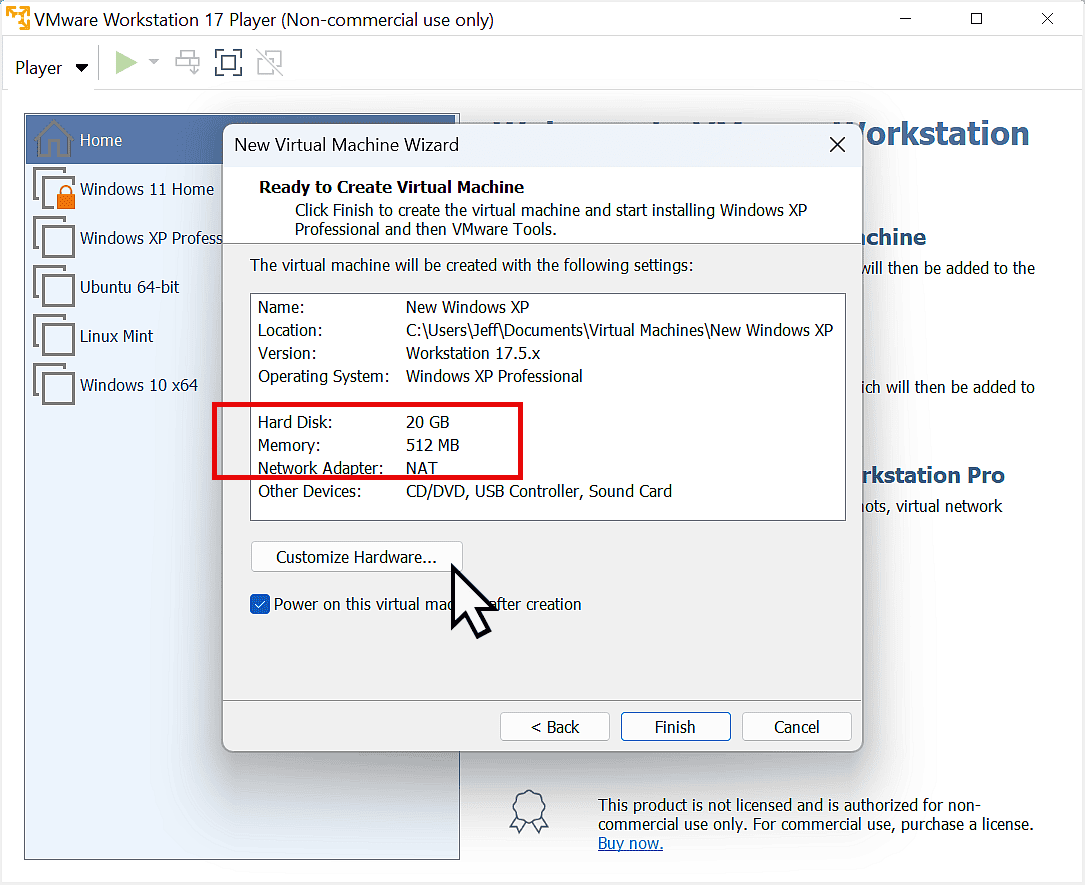The image size is (1085, 885).
Task: Expand the Play button options arrow
Action: 152,62
